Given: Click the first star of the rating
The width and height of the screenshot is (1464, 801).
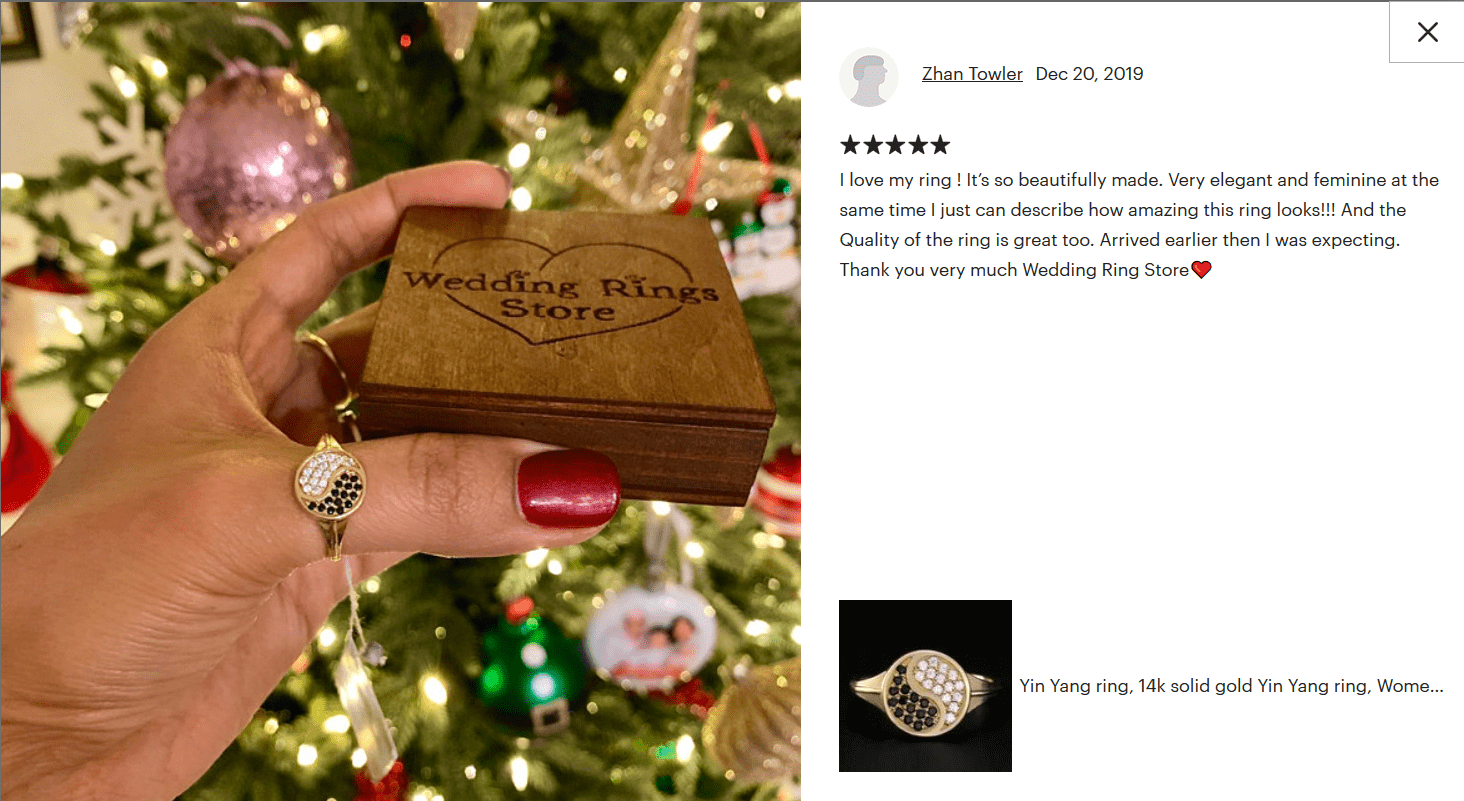Looking at the screenshot, I should (x=850, y=145).
